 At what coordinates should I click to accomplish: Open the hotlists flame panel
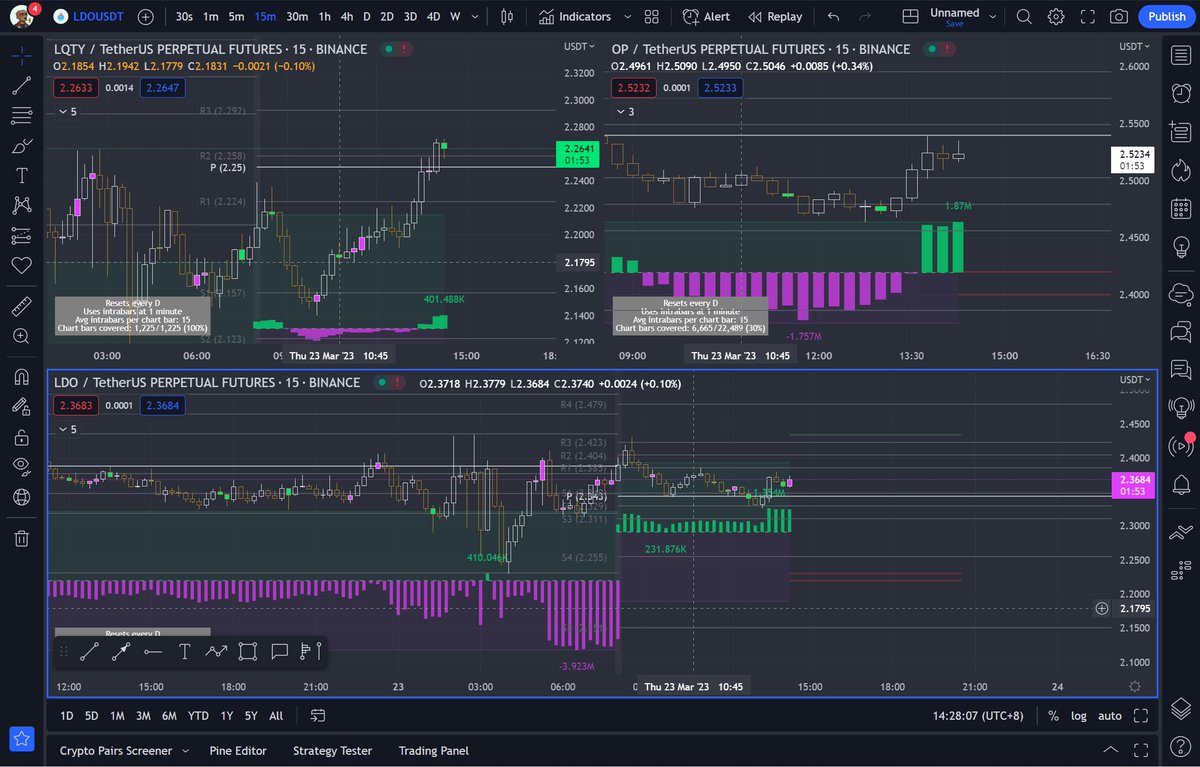pyautogui.click(x=1180, y=169)
